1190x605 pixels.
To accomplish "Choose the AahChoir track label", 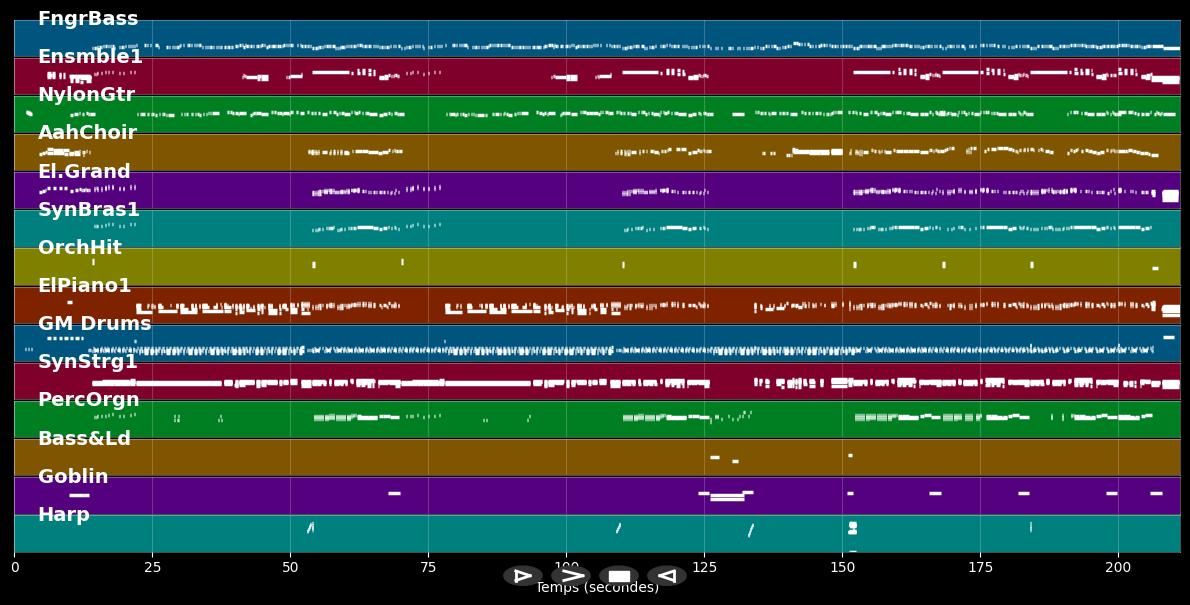I will (87, 133).
